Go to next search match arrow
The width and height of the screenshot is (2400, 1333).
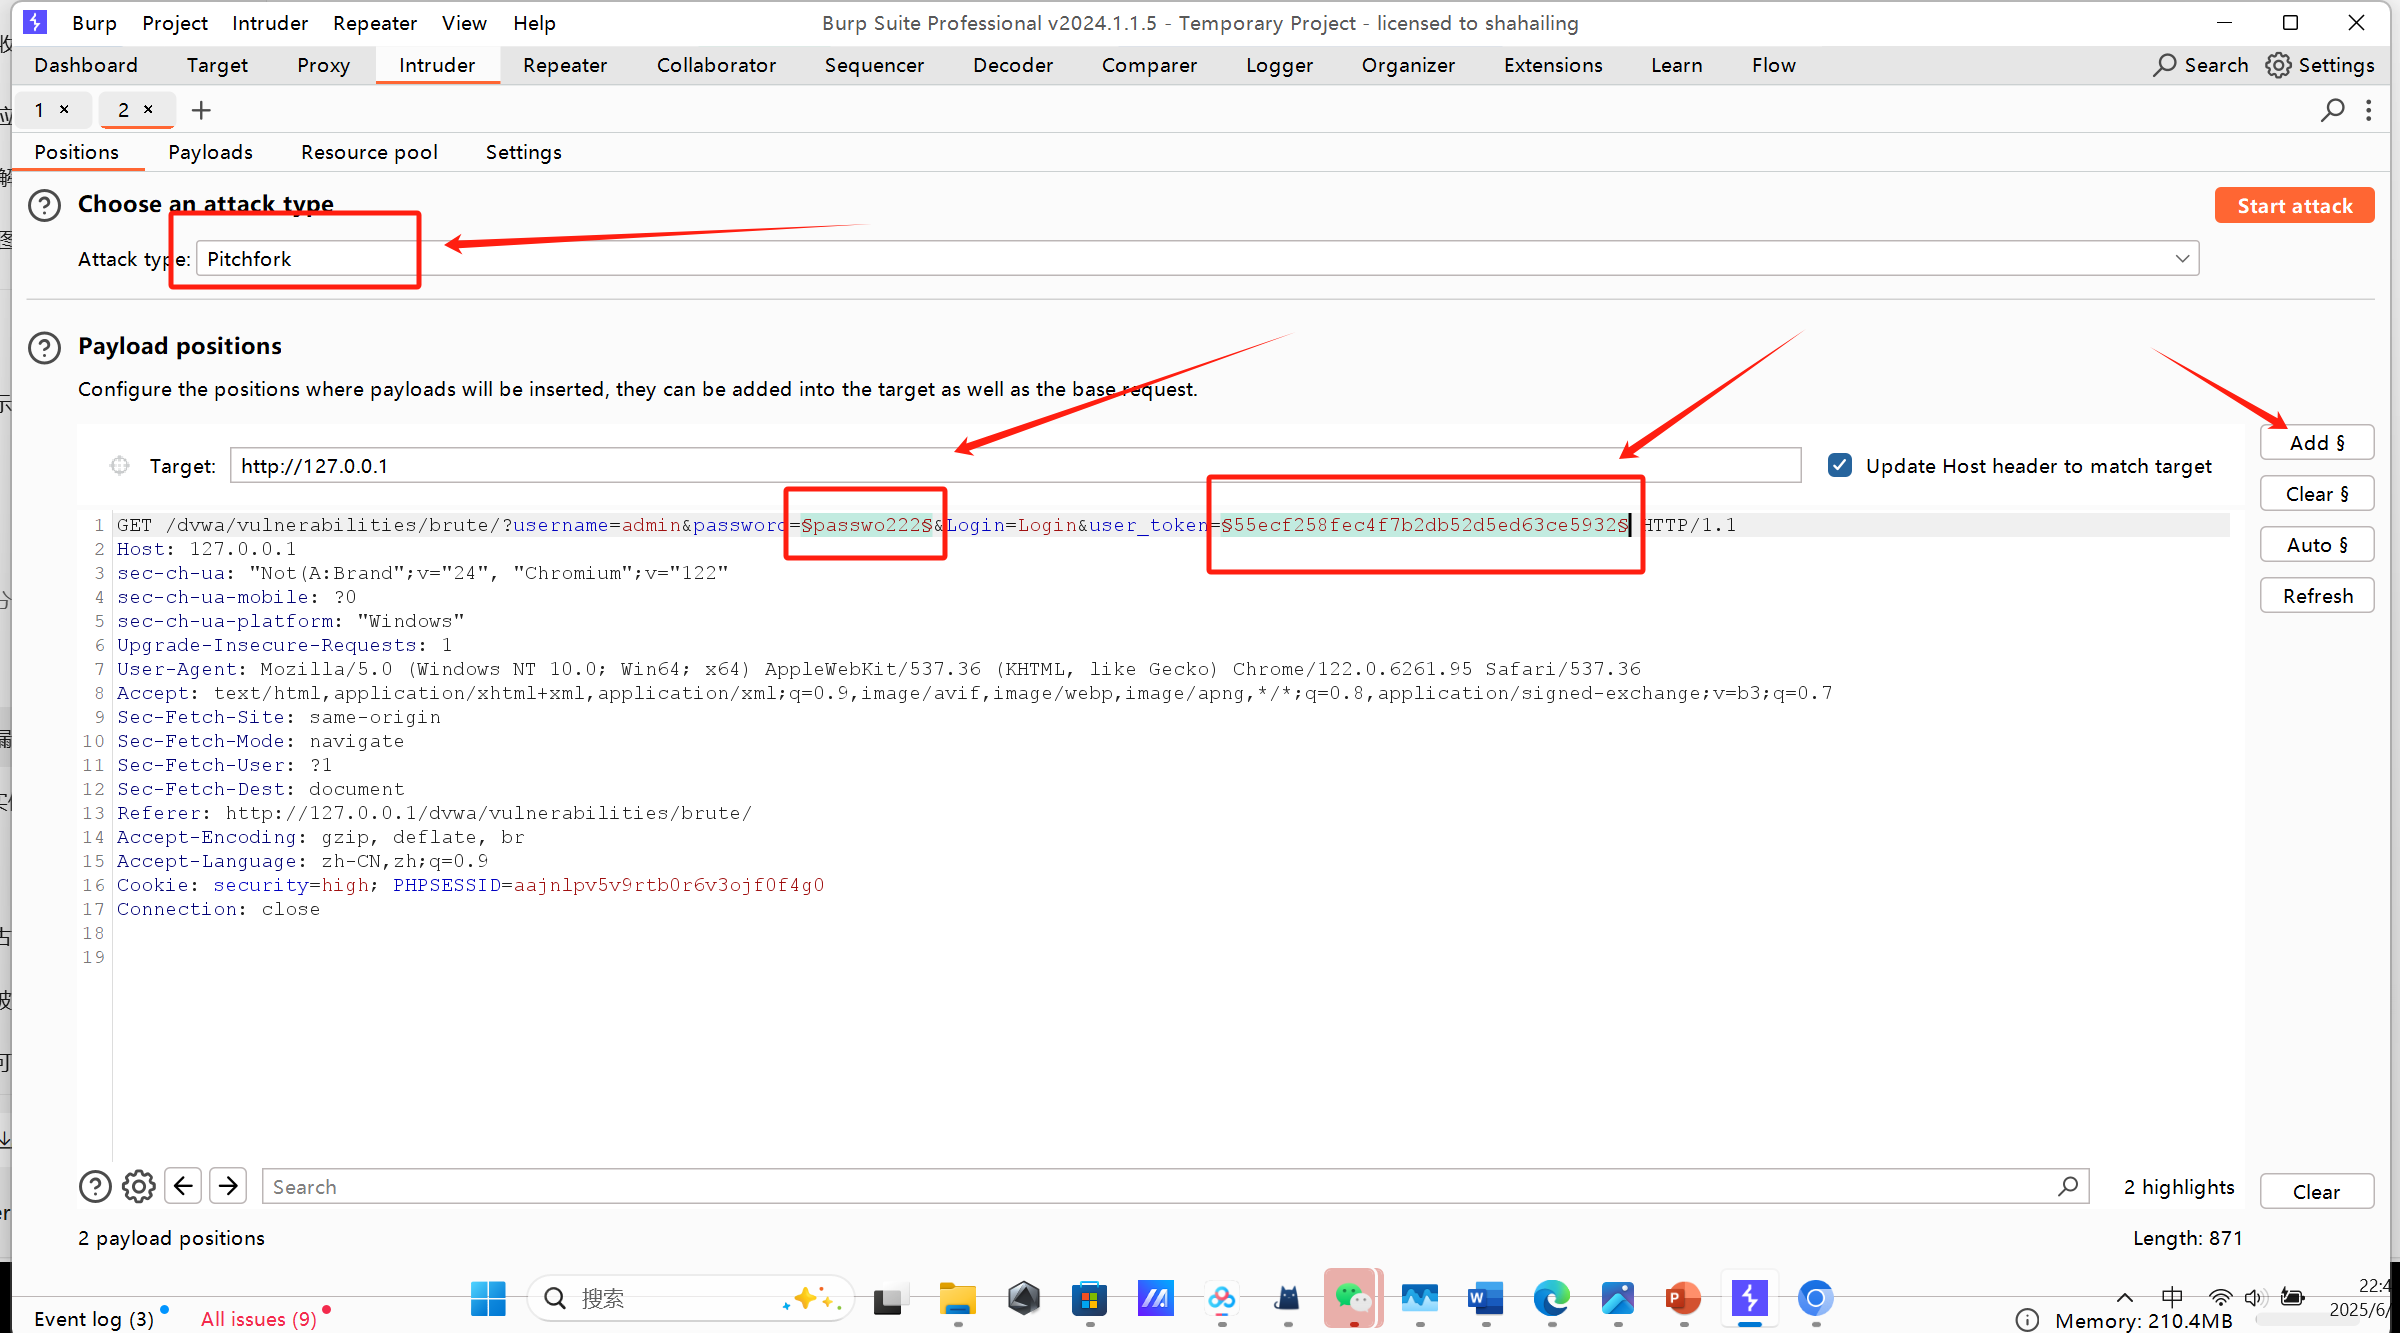click(228, 1186)
